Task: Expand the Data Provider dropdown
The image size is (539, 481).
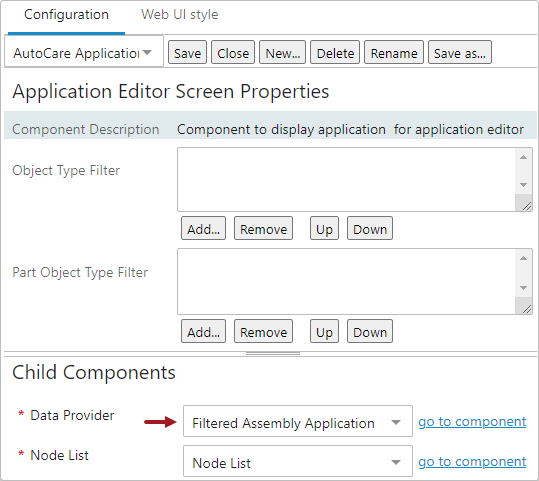Action: pos(298,422)
